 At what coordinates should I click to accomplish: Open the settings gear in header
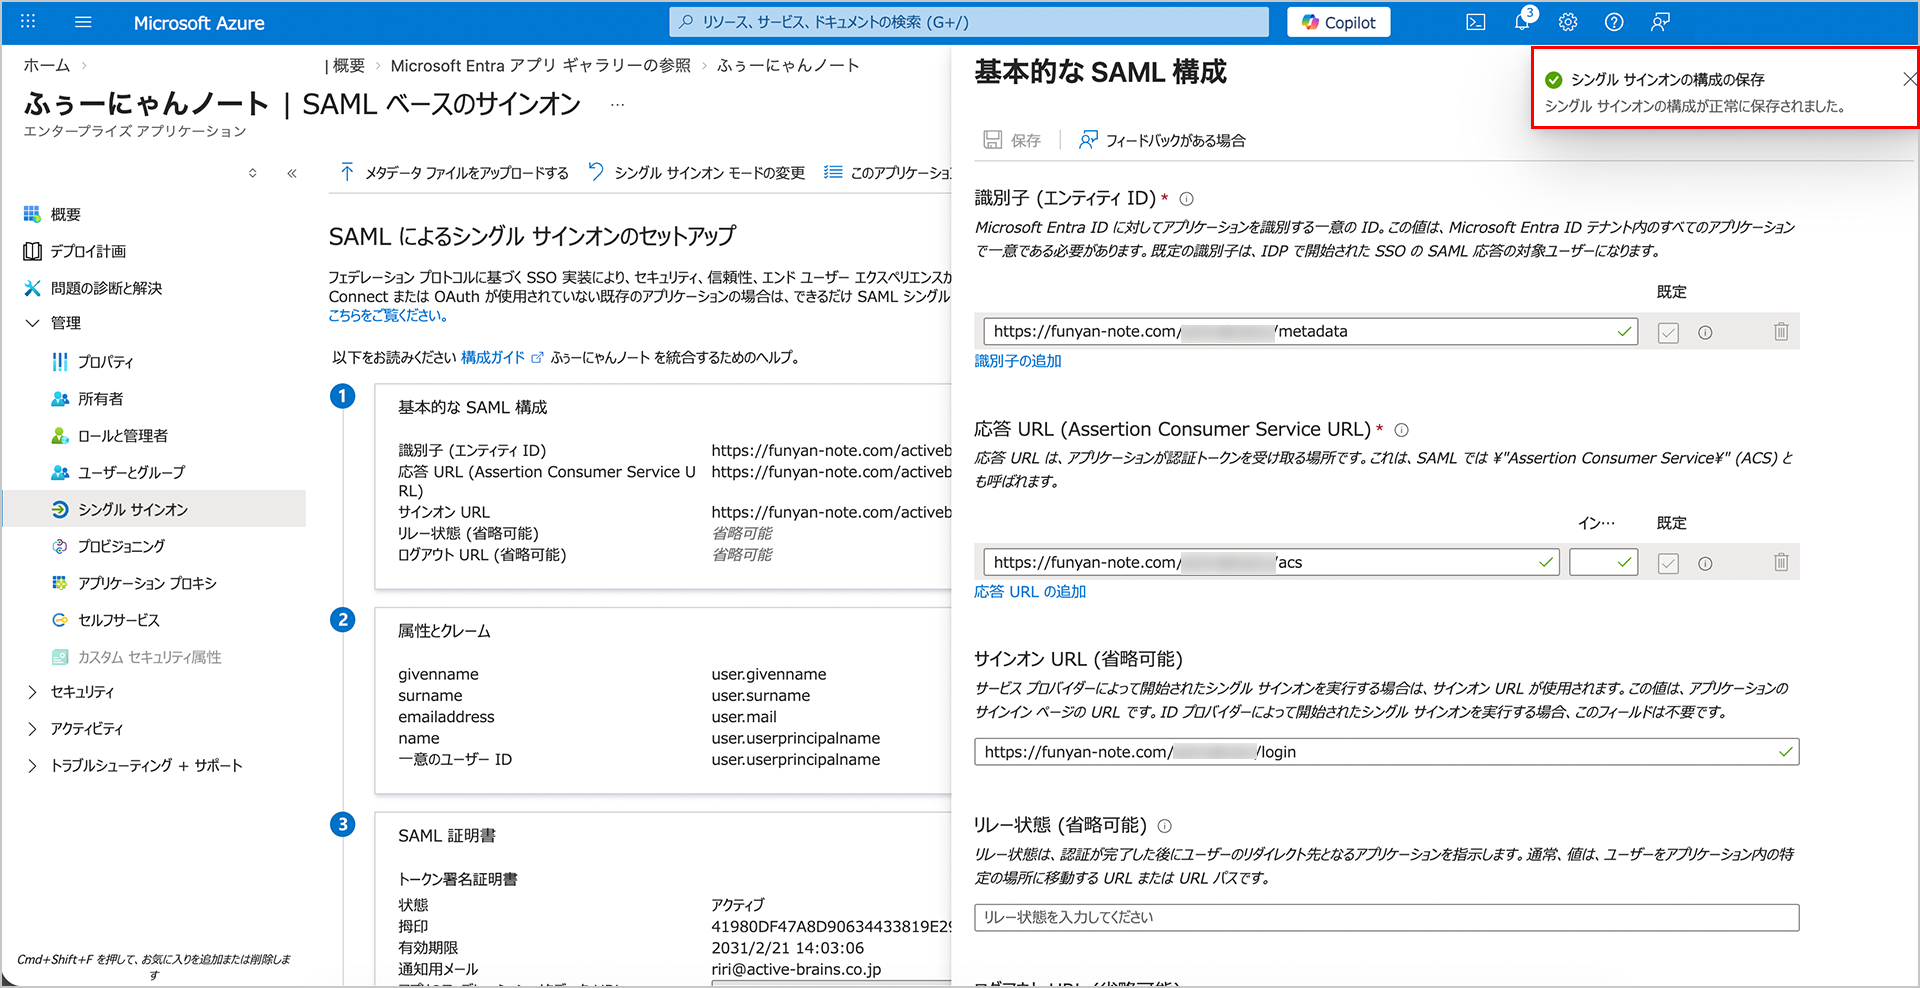1567,22
